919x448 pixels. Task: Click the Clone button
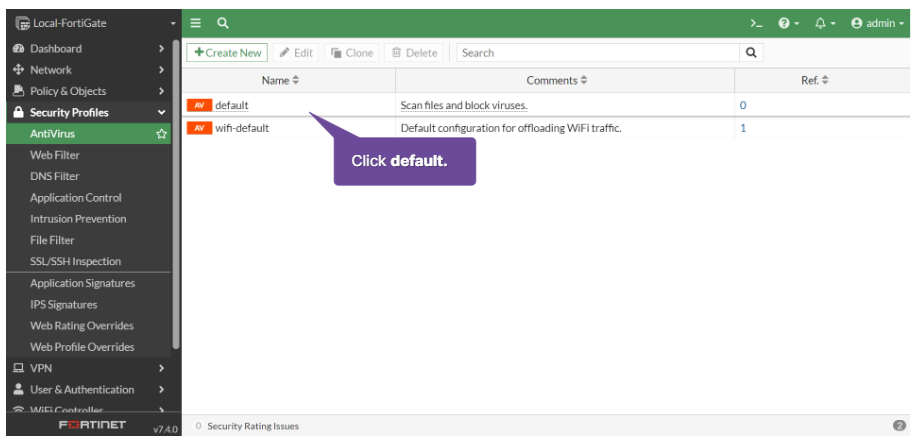point(352,53)
